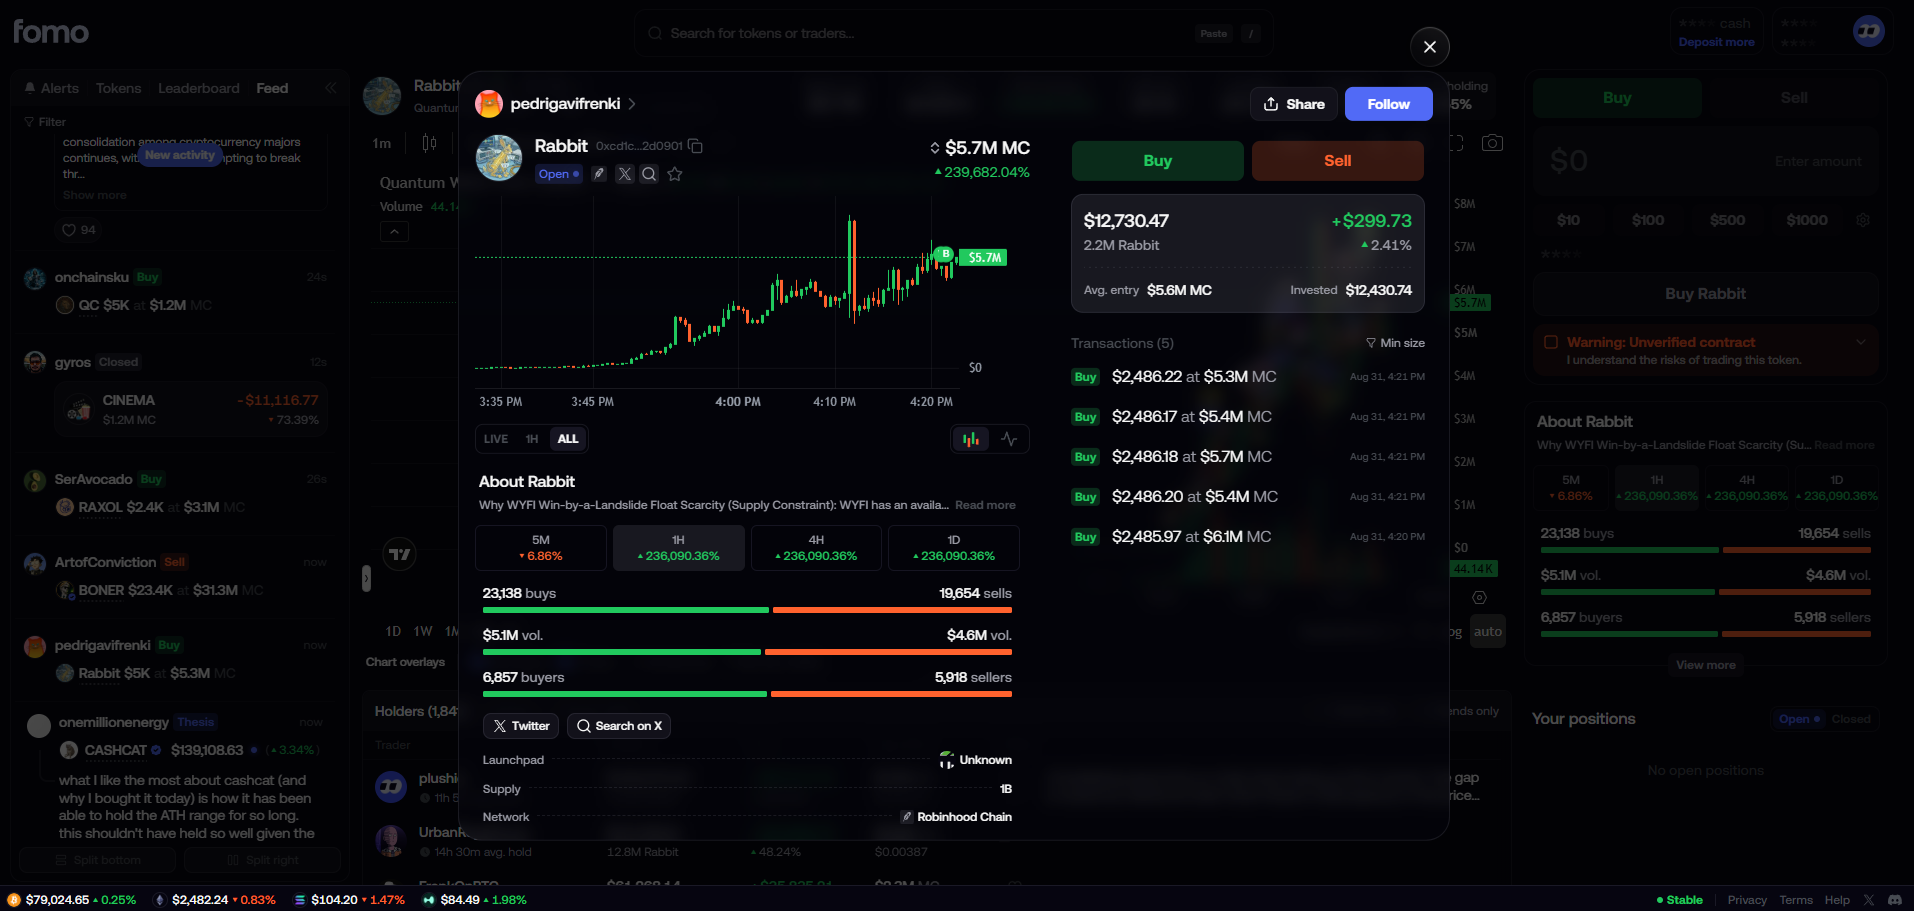Click View more in background About Rabbit

1706,665
